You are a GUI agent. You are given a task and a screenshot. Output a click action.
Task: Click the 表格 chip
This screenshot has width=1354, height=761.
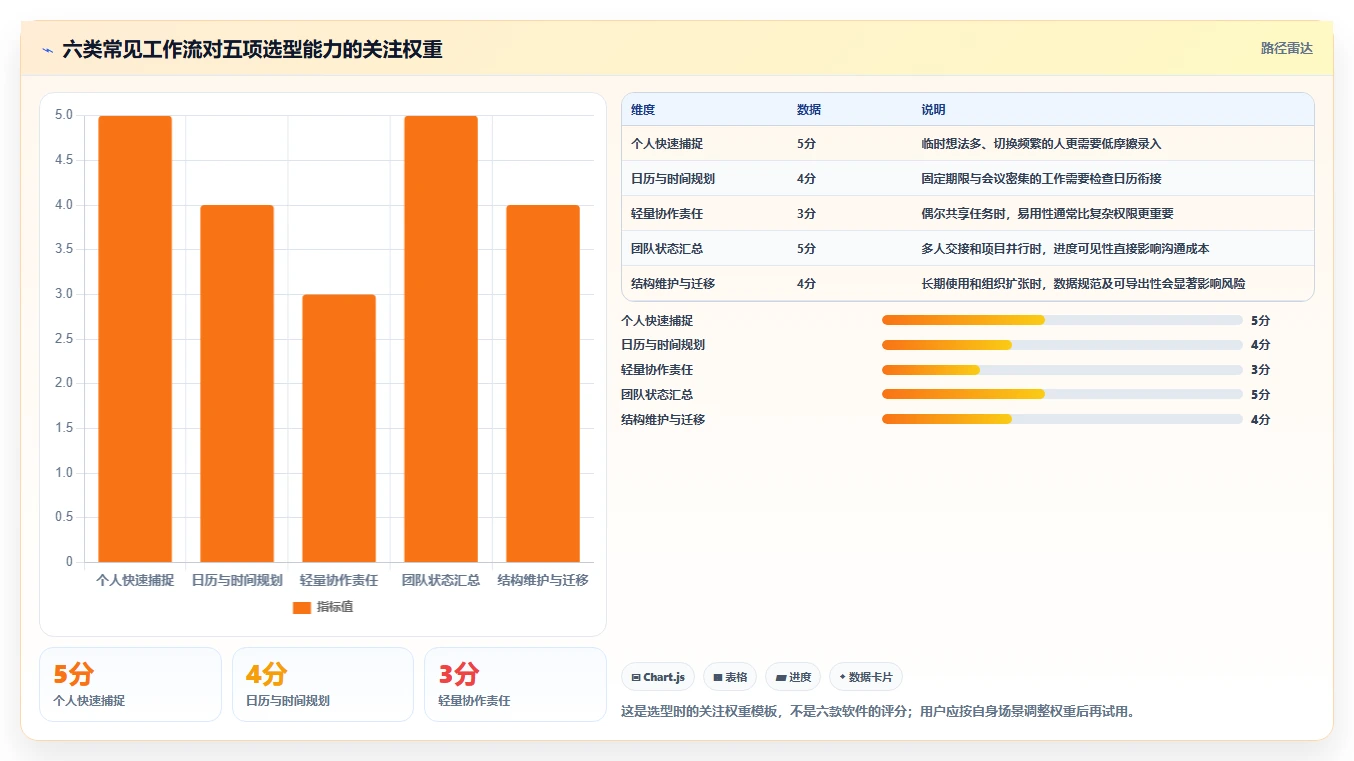click(x=730, y=677)
